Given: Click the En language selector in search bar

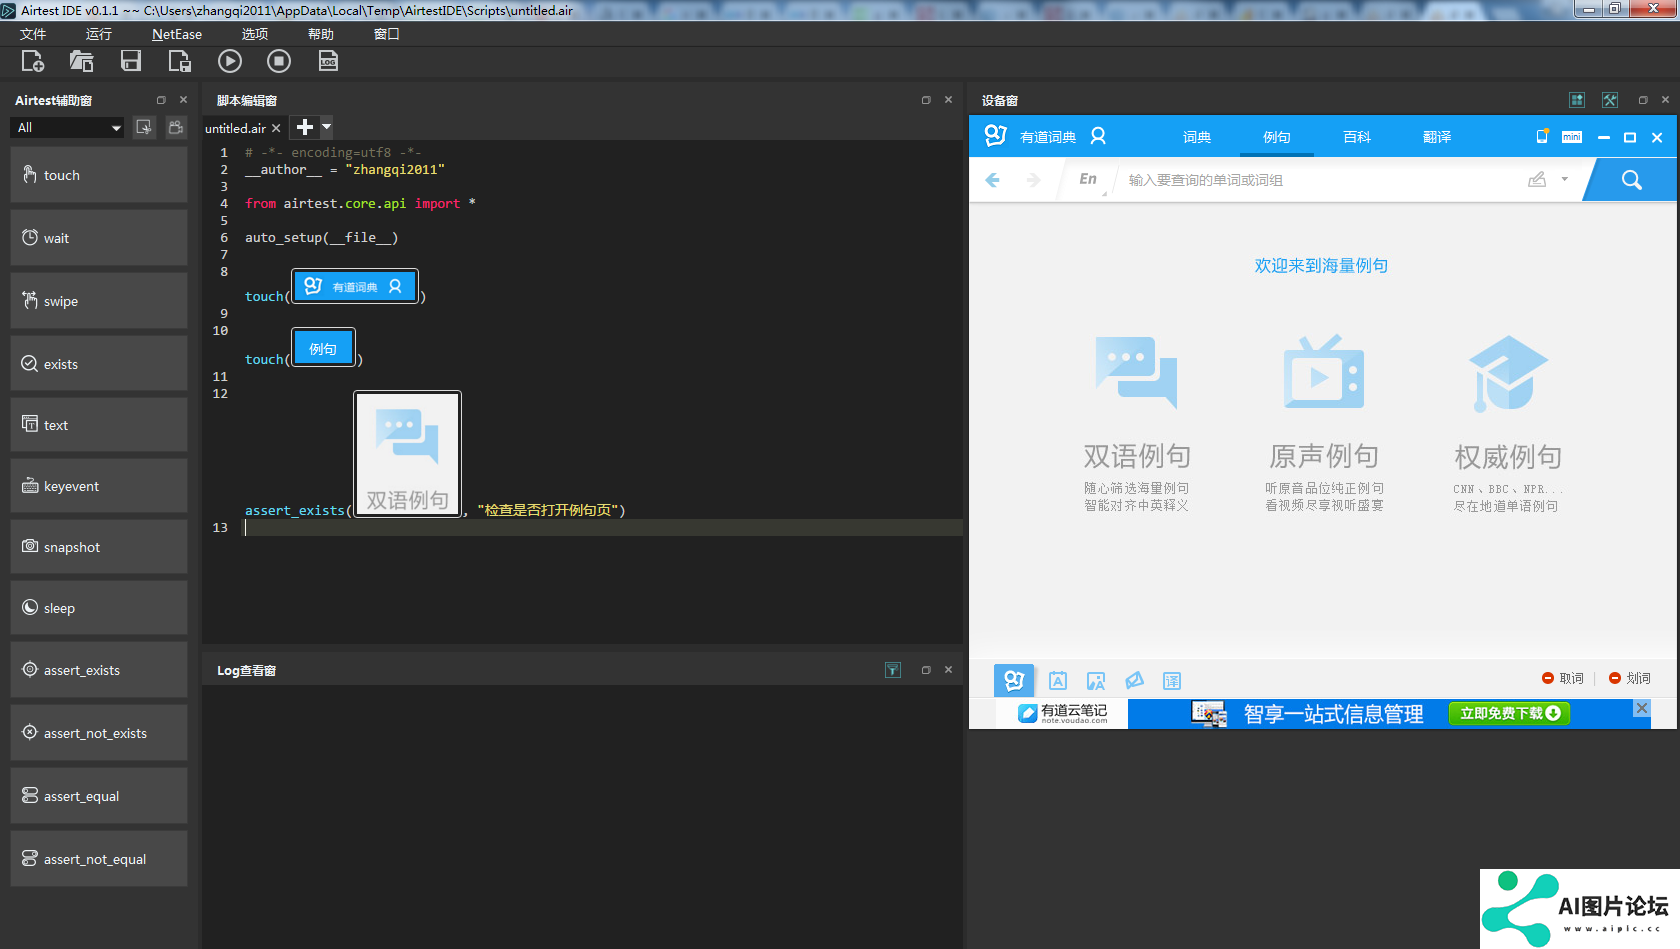Looking at the screenshot, I should click(1088, 179).
